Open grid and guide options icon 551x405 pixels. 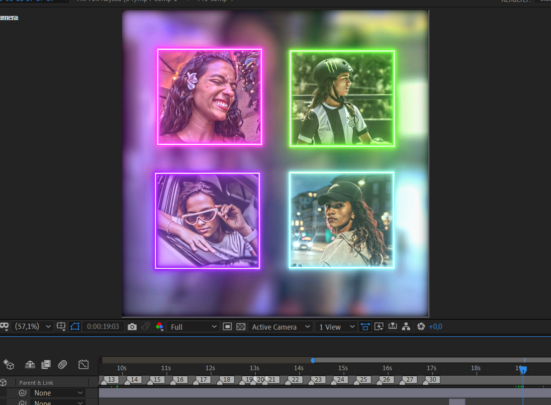point(61,327)
